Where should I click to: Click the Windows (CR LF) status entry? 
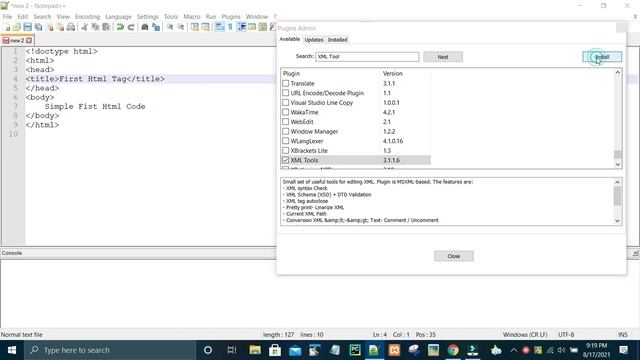[x=525, y=335]
